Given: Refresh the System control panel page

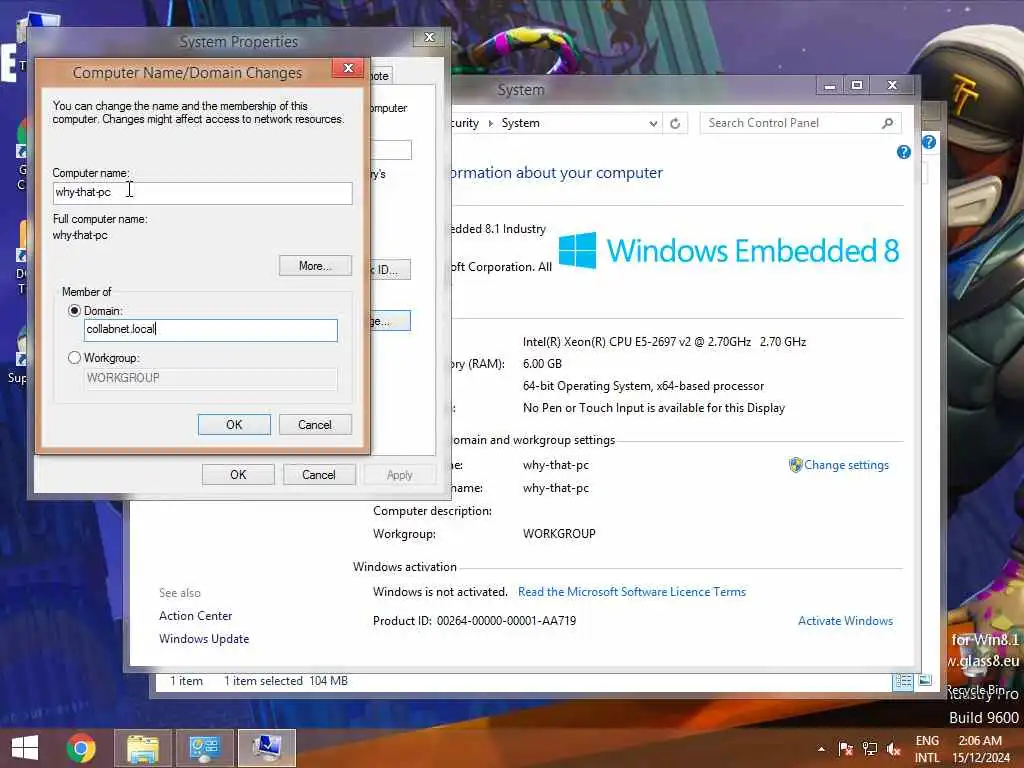Looking at the screenshot, I should (x=675, y=123).
